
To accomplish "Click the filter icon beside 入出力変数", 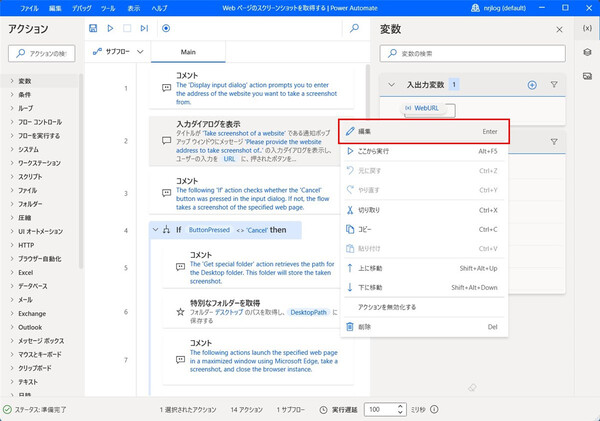I will point(554,85).
